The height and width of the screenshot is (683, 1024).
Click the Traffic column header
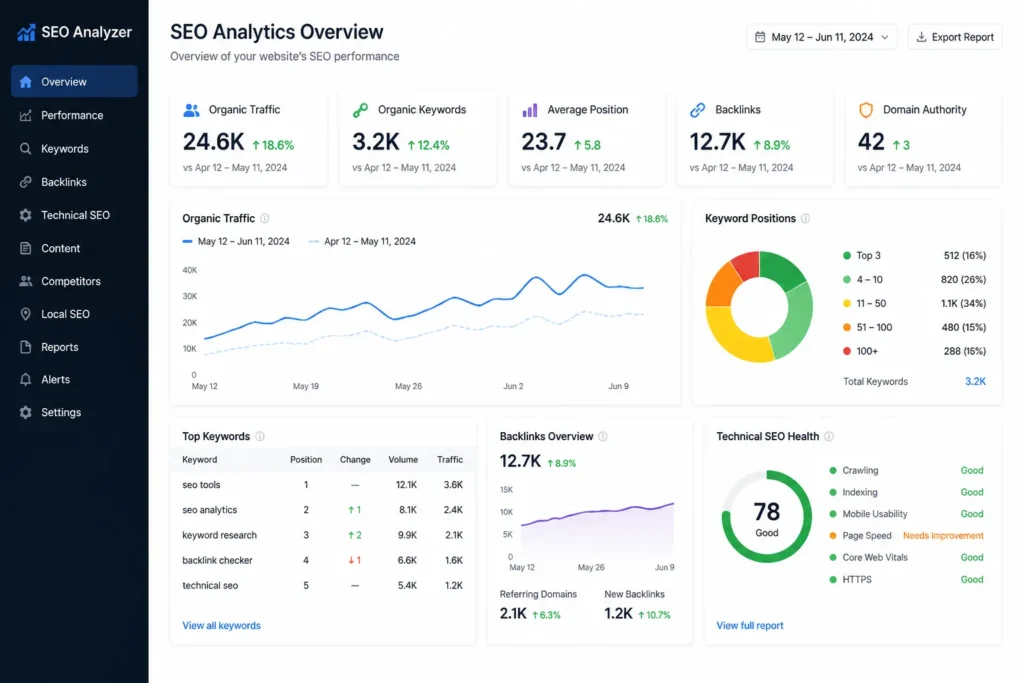click(x=450, y=460)
